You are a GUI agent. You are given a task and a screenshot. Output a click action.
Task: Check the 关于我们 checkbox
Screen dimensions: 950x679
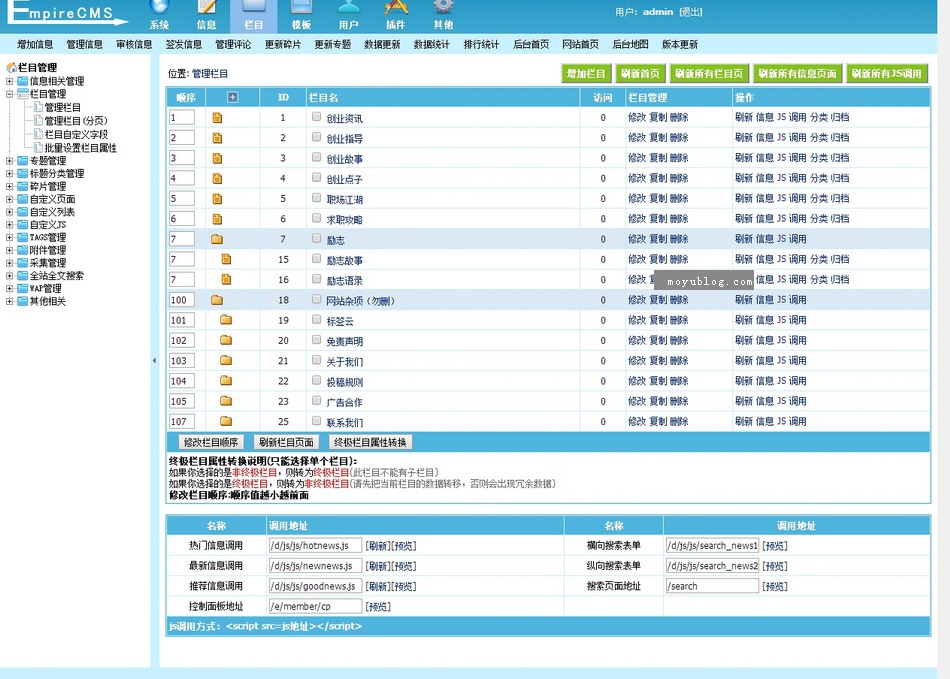[316, 360]
